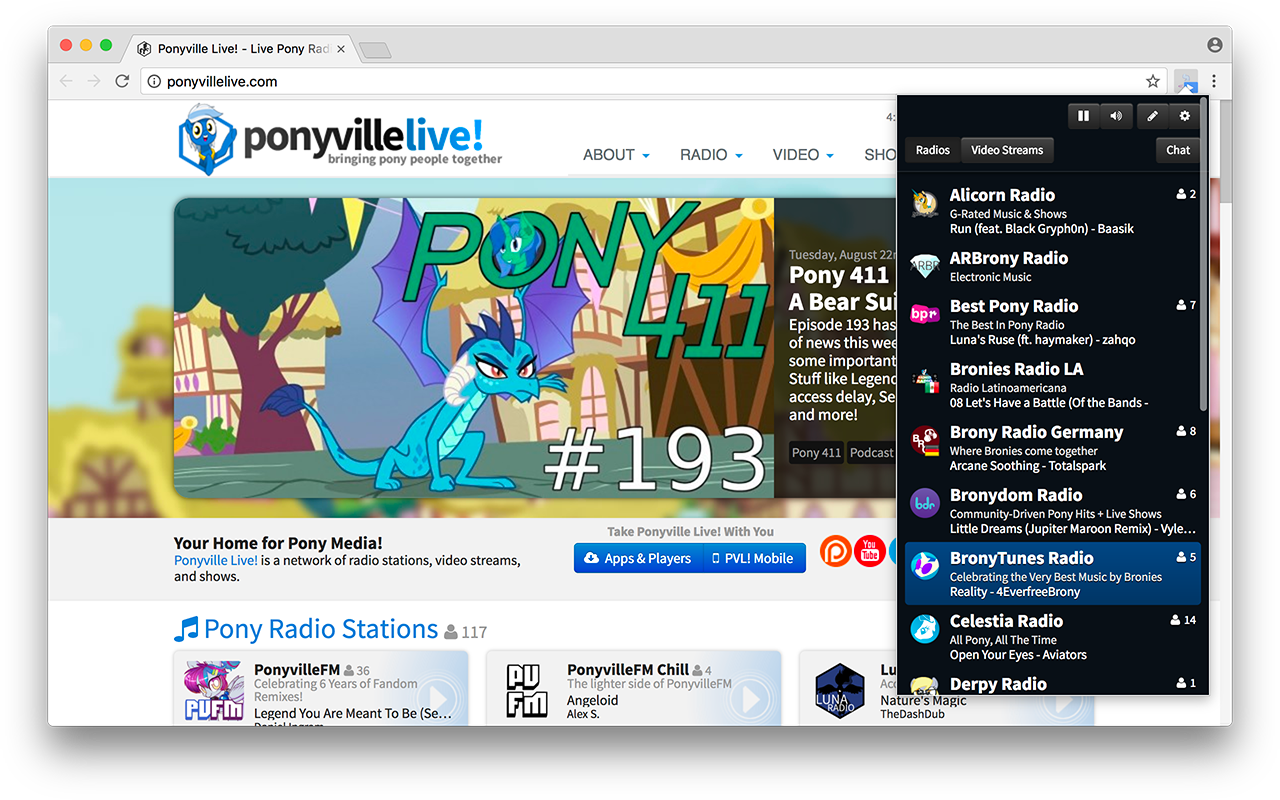Bookmark this page with the star

pyautogui.click(x=1153, y=81)
